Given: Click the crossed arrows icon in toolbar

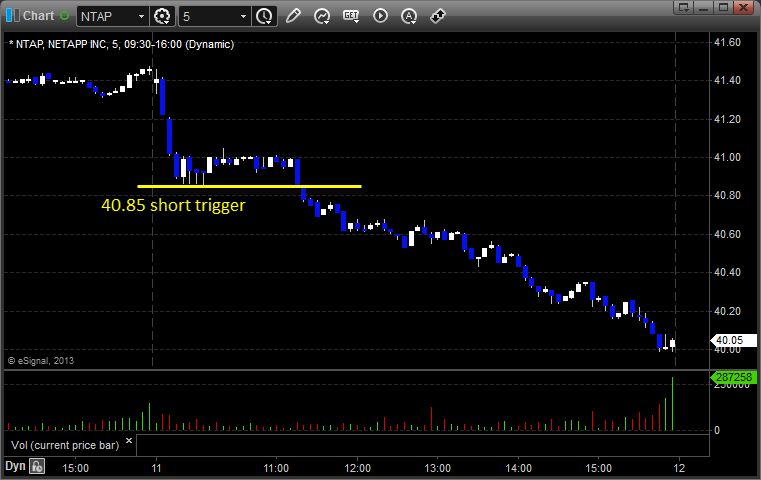Looking at the screenshot, I should pyautogui.click(x=438, y=16).
